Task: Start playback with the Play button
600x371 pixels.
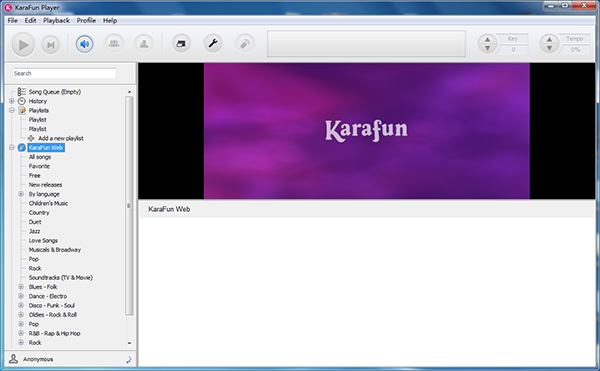Action: [23, 45]
